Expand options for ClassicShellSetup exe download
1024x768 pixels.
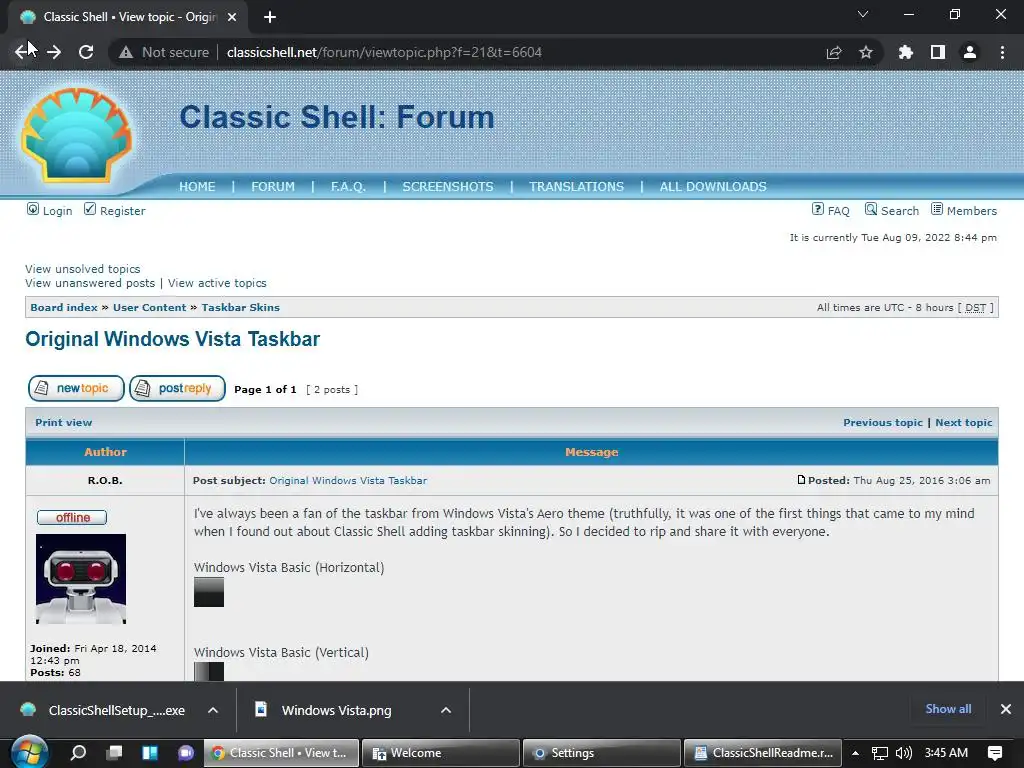213,710
